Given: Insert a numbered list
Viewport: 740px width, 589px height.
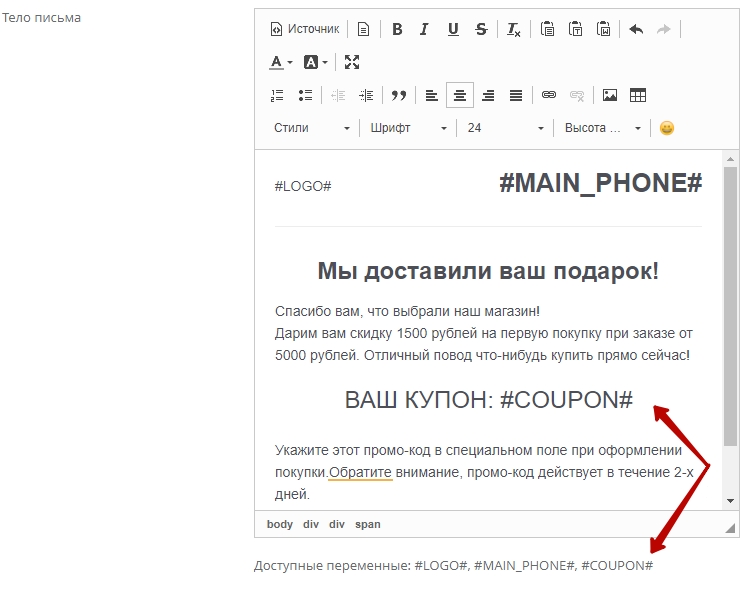Looking at the screenshot, I should (278, 95).
